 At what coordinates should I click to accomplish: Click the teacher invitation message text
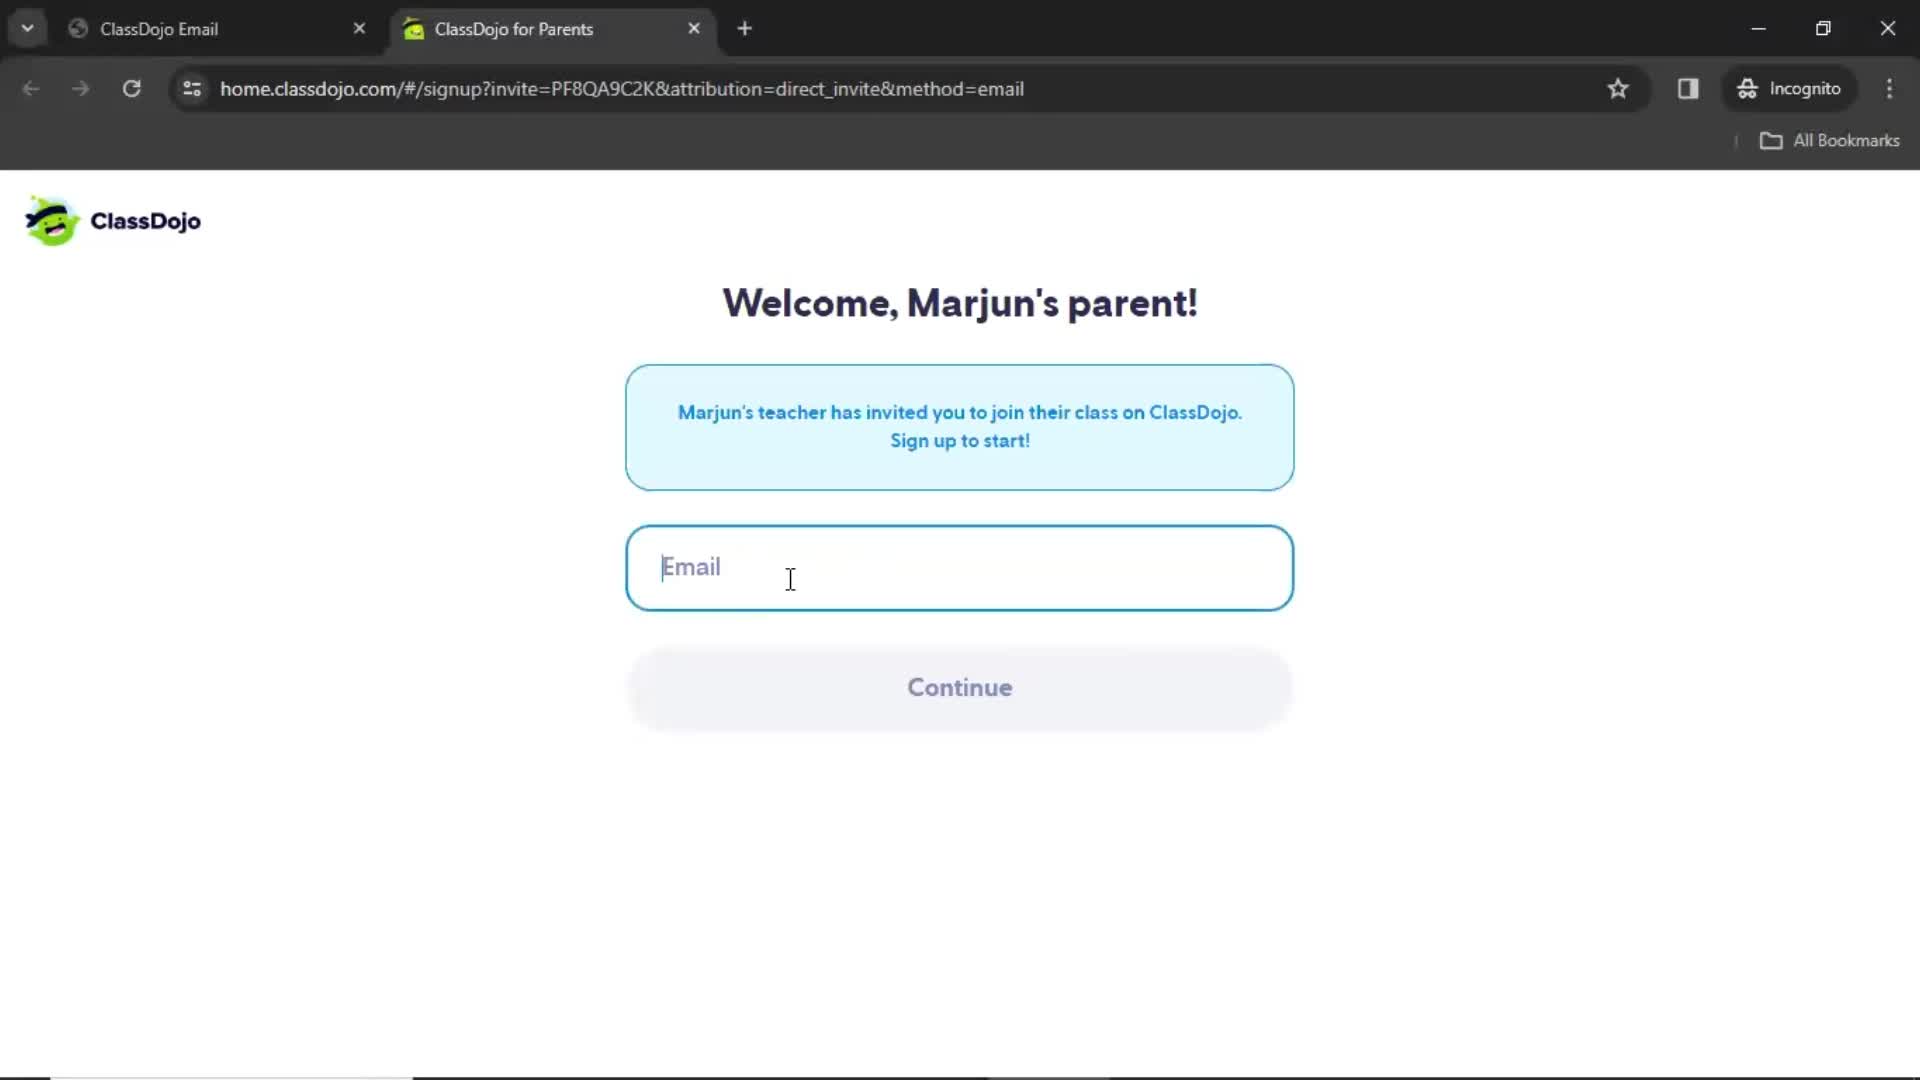pyautogui.click(x=960, y=412)
